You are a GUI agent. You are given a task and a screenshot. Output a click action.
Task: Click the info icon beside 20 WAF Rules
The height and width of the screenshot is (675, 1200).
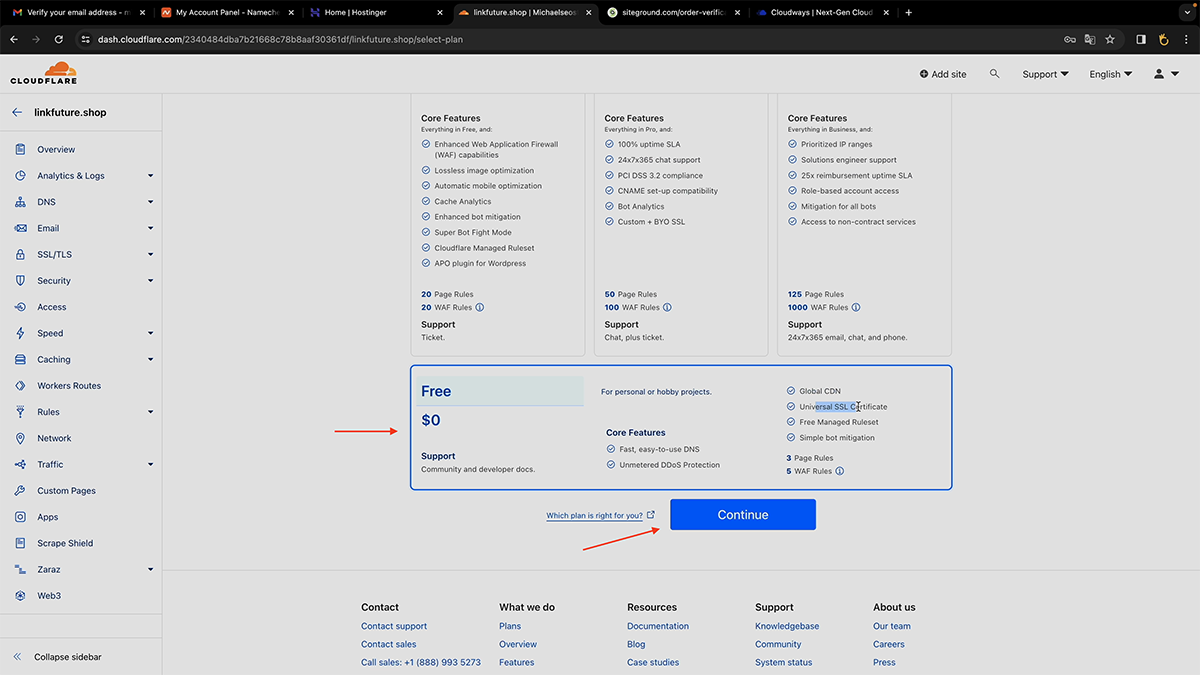click(480, 308)
